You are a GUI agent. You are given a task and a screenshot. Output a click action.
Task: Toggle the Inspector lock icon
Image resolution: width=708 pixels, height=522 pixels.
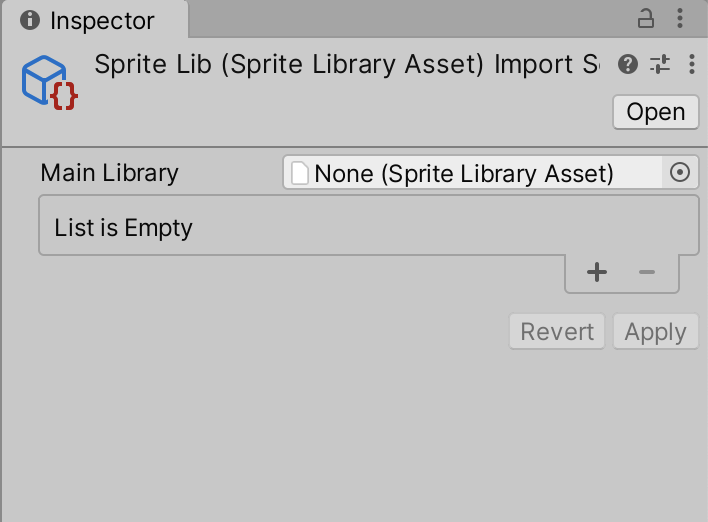pos(646,19)
